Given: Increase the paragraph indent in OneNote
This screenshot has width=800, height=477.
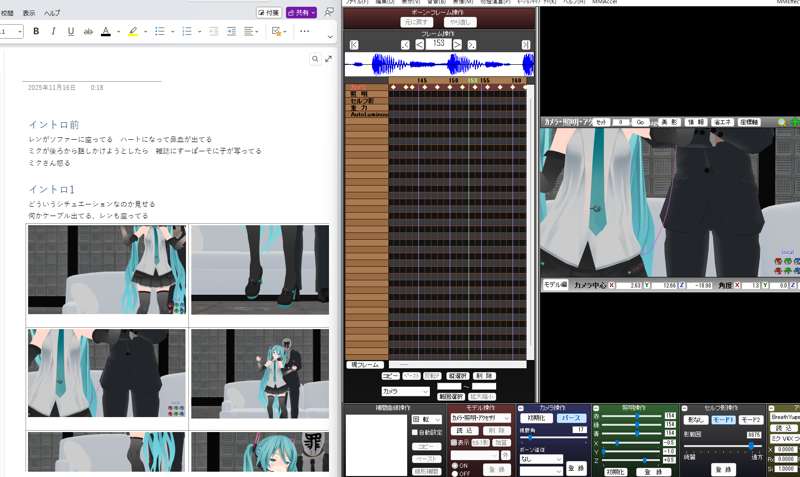Looking at the screenshot, I should [231, 32].
